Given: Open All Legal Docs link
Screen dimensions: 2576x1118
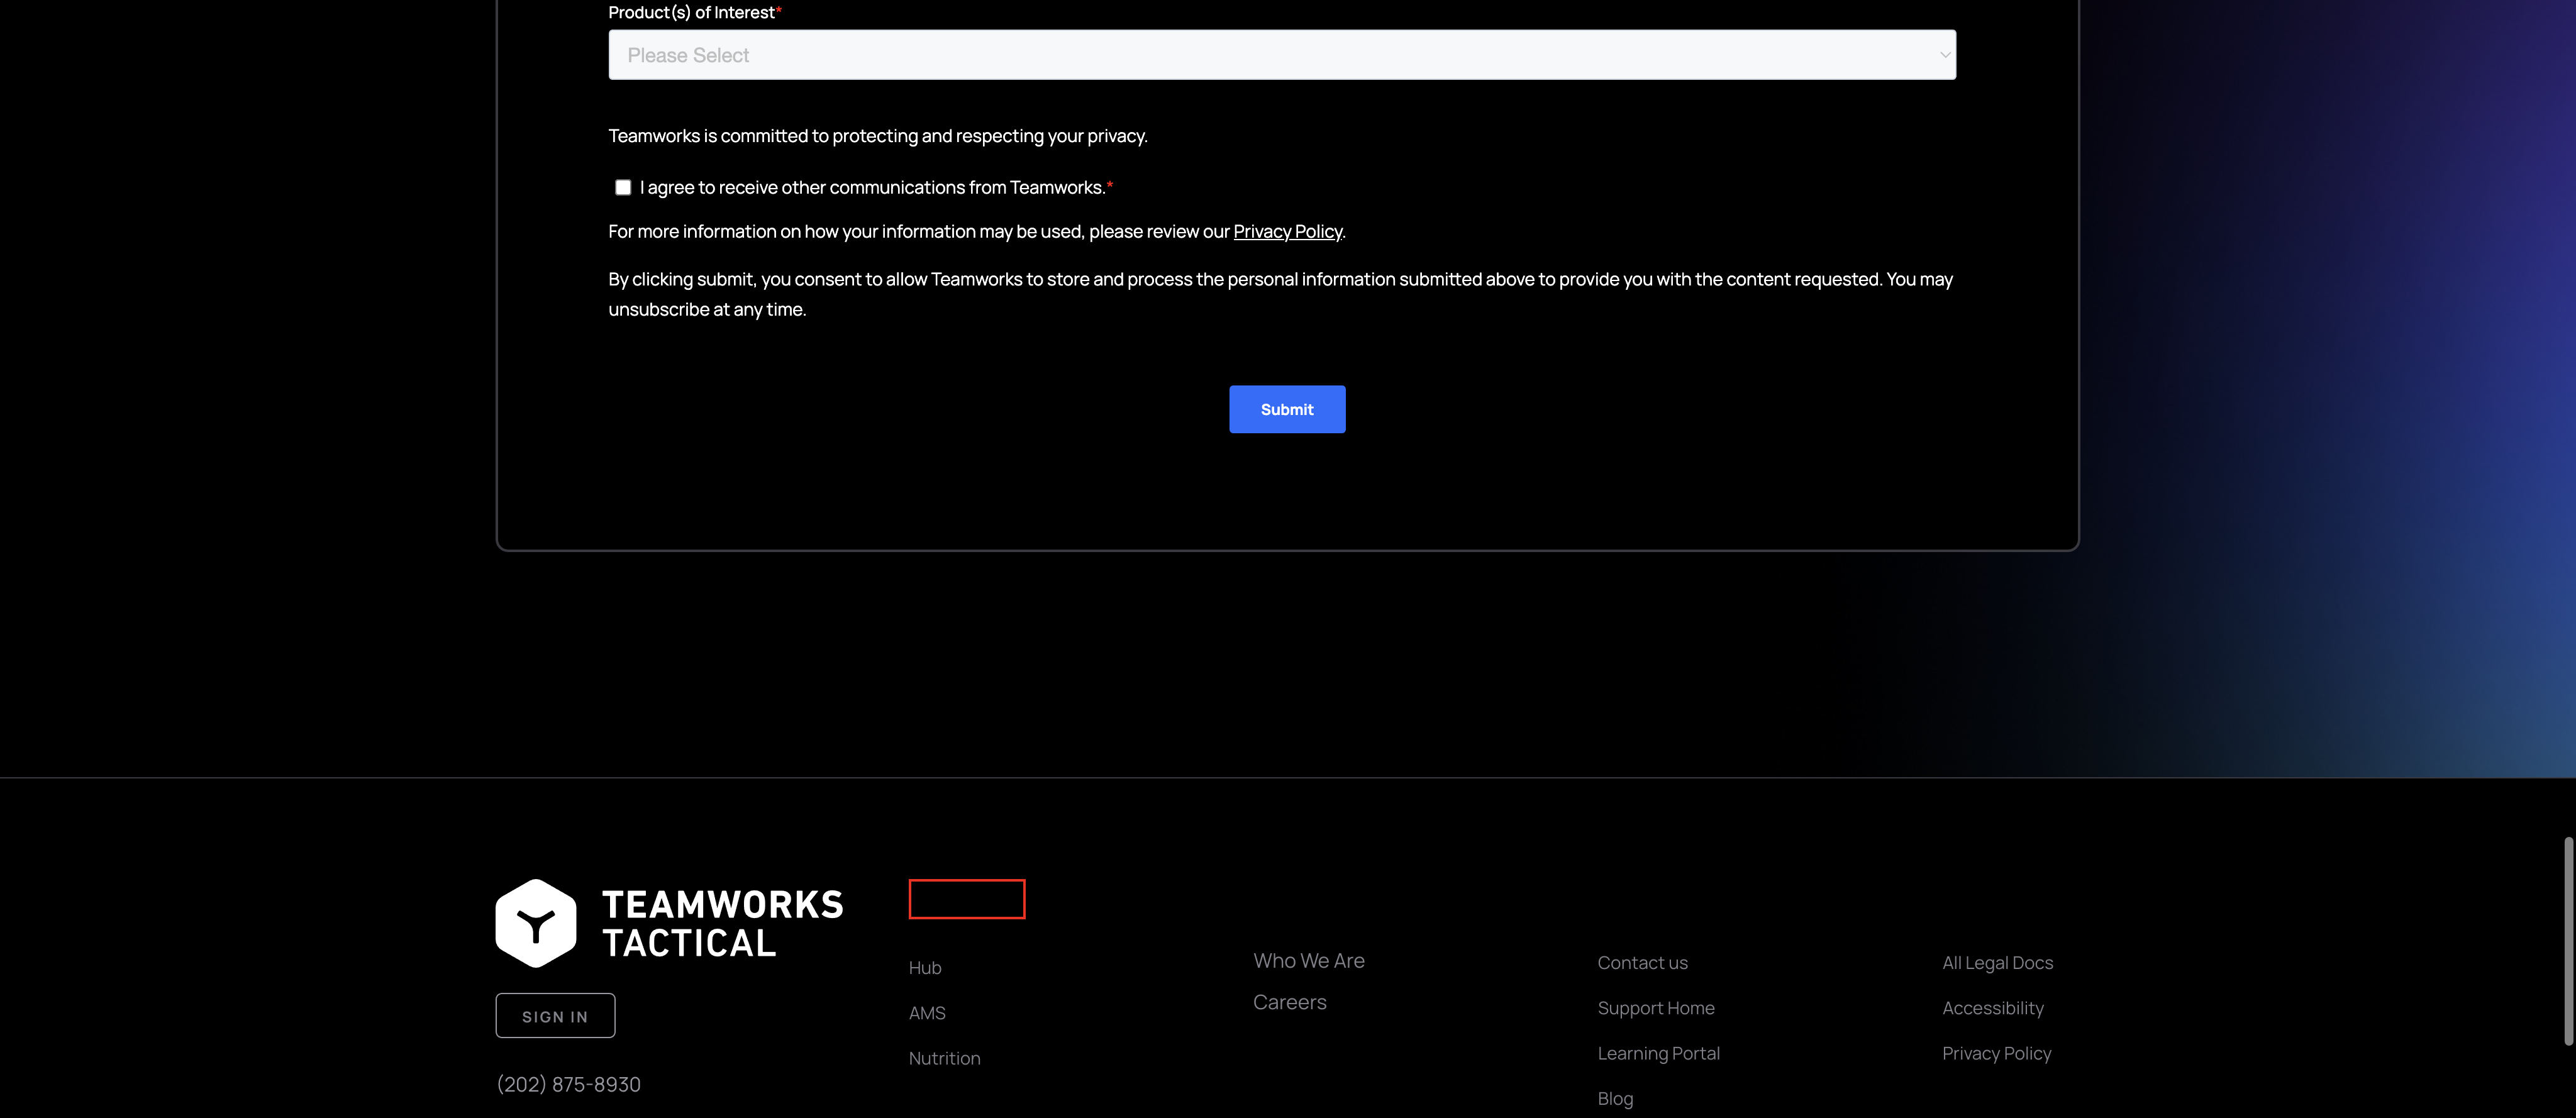Looking at the screenshot, I should tap(1997, 963).
